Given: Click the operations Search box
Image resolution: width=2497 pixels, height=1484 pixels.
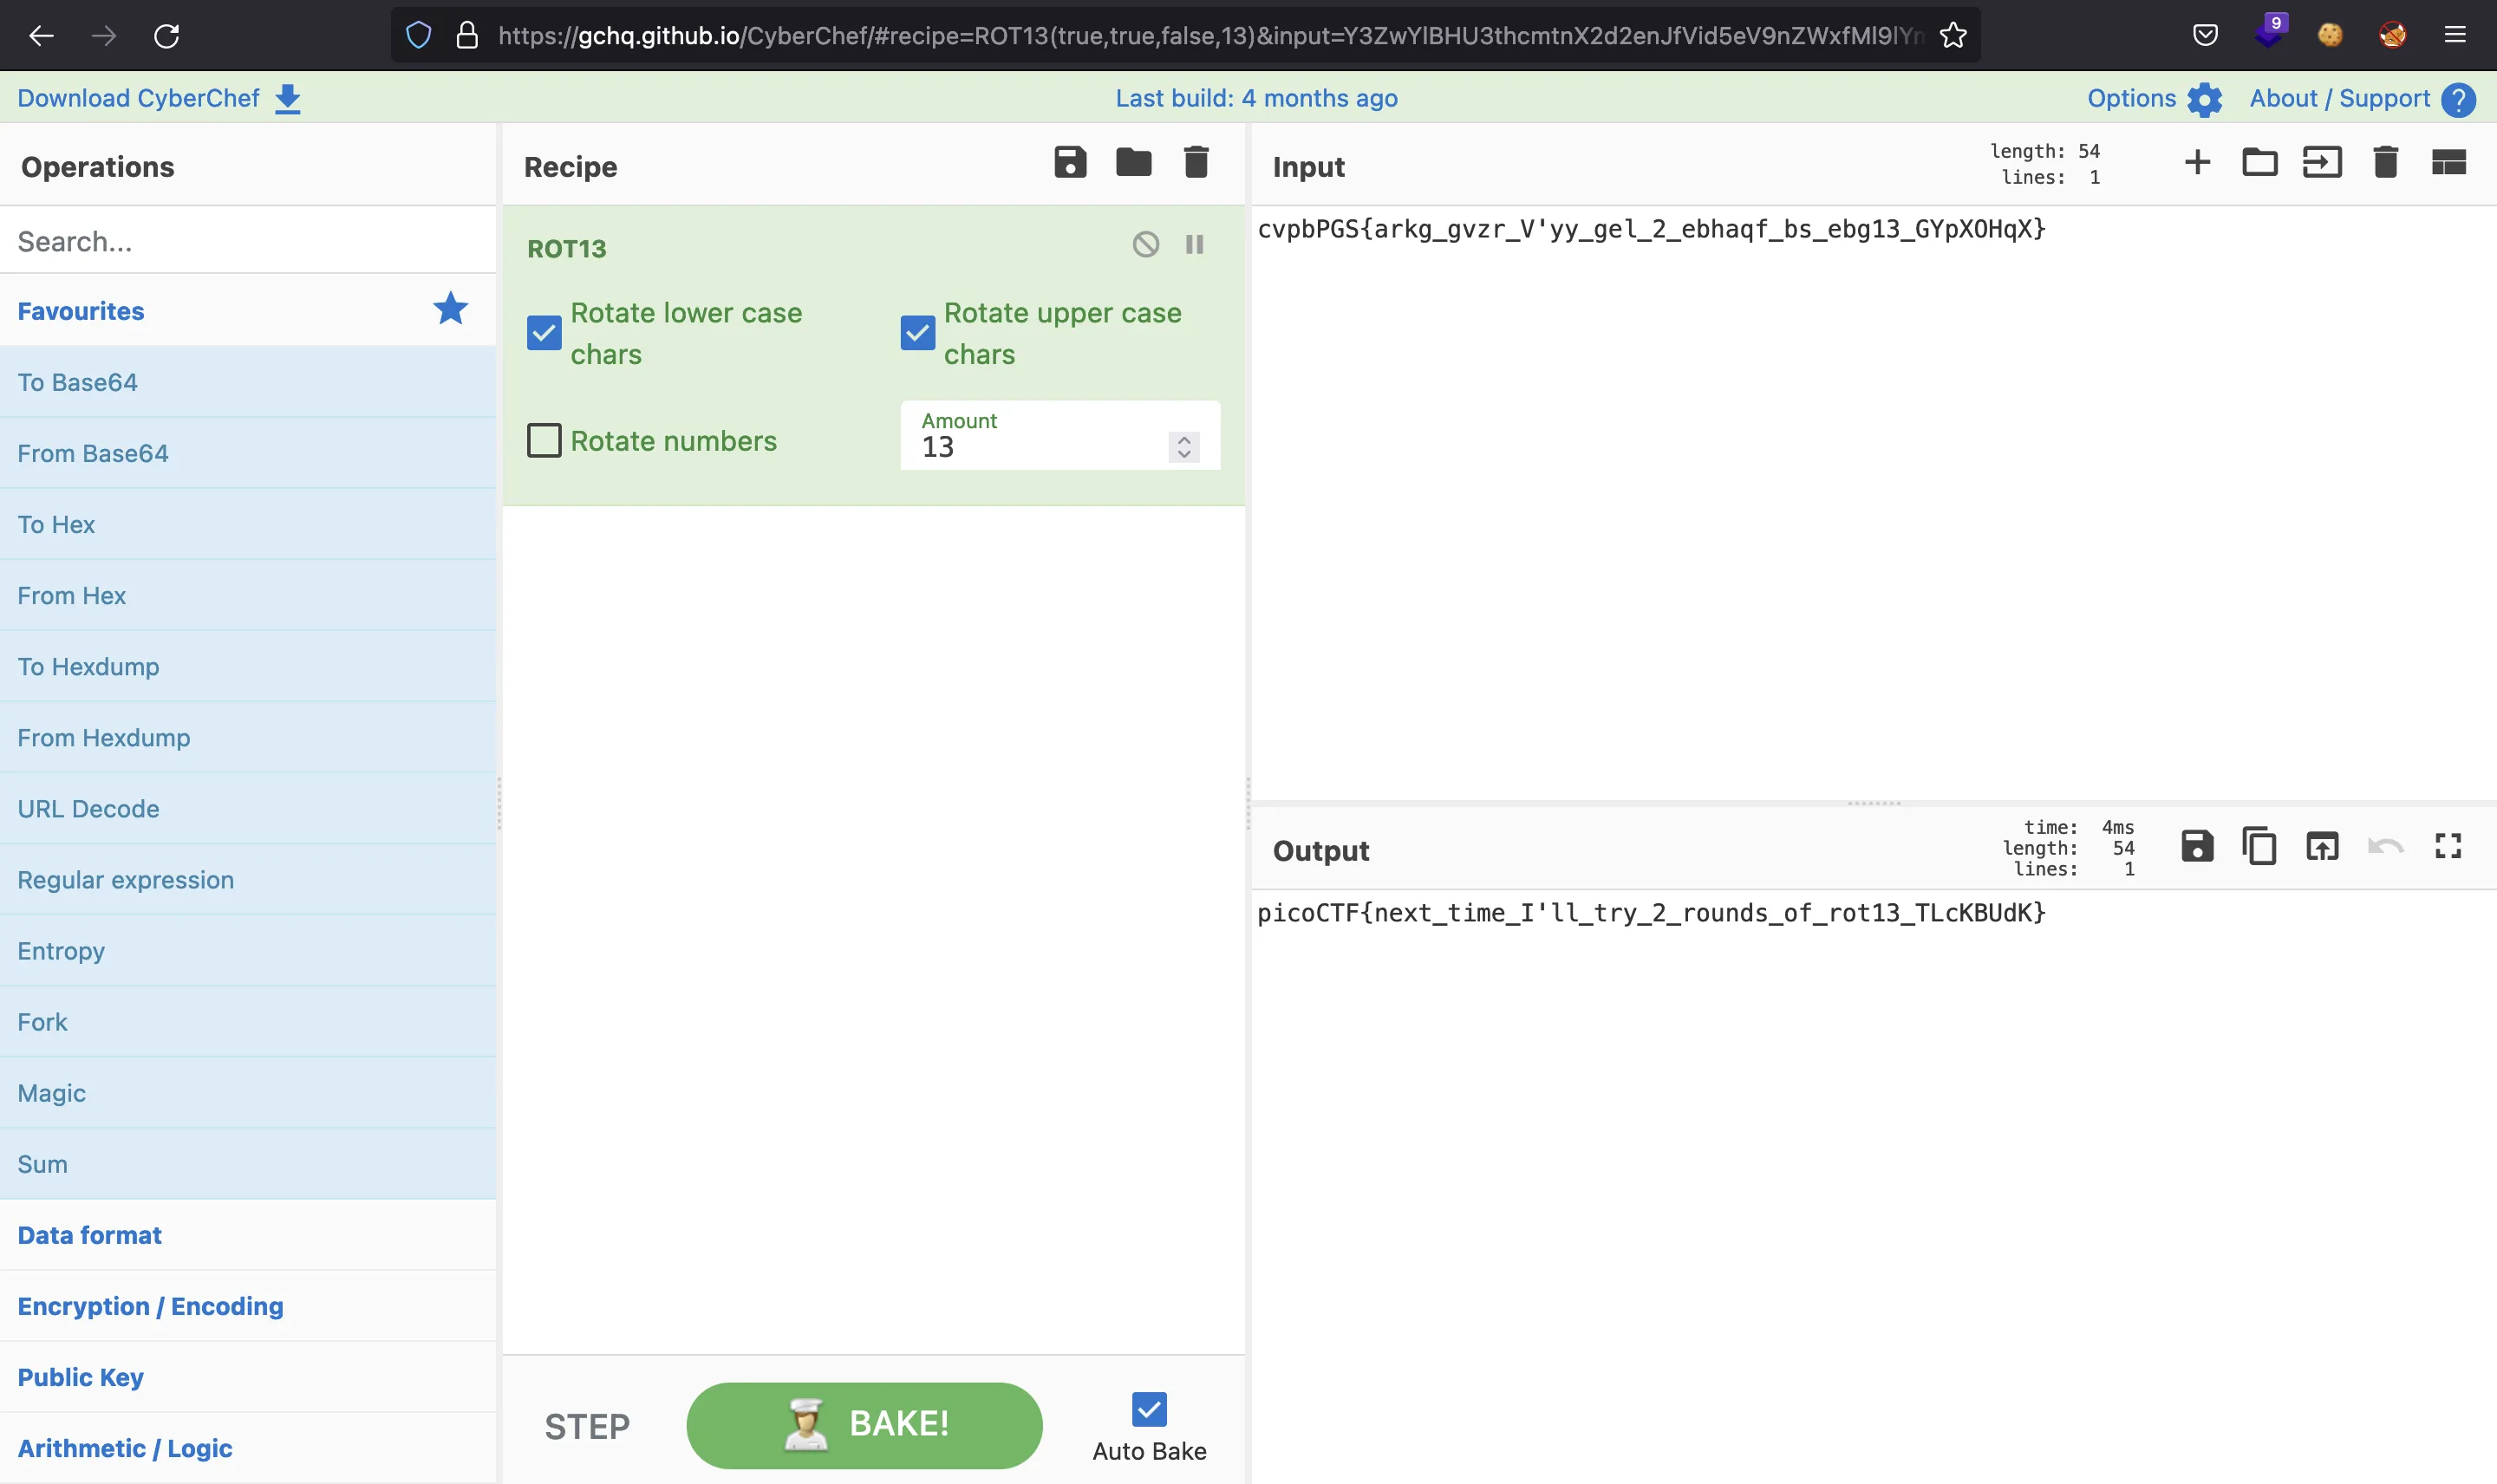Looking at the screenshot, I should pos(248,241).
